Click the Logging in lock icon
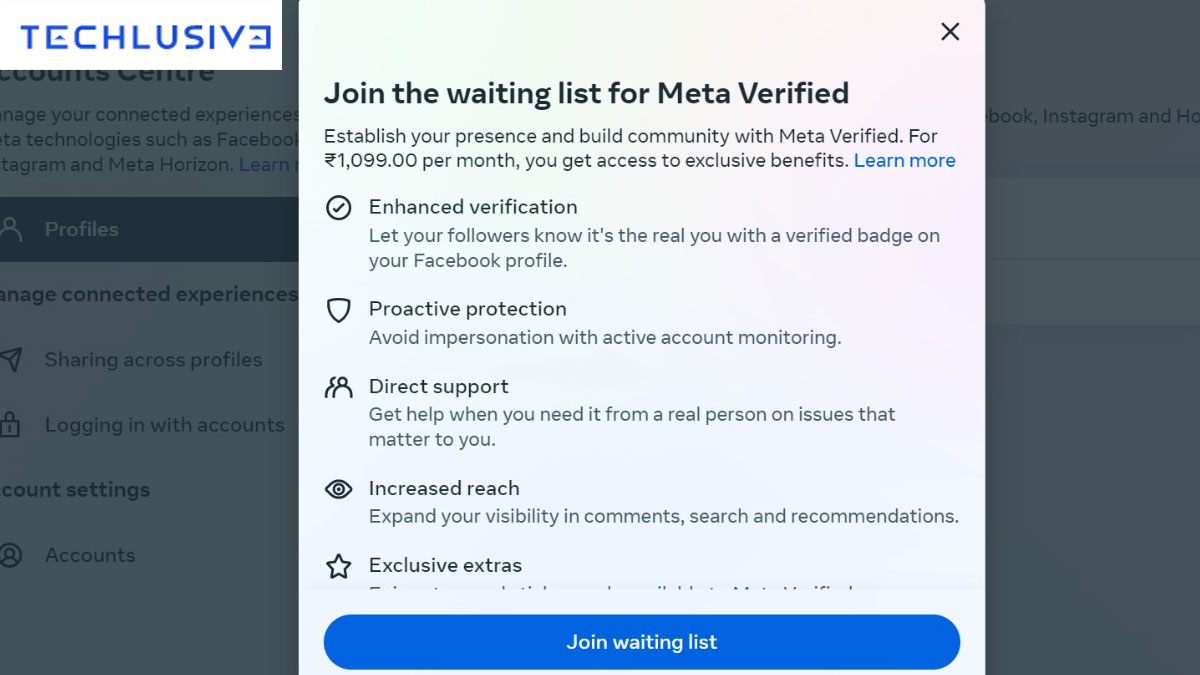The width and height of the screenshot is (1200, 675). click(11, 425)
